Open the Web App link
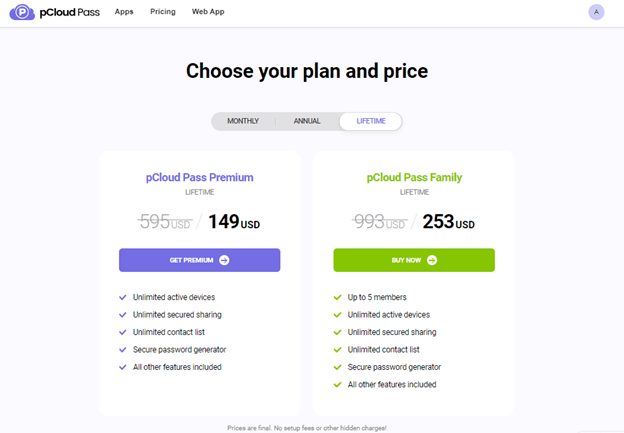 pyautogui.click(x=208, y=12)
